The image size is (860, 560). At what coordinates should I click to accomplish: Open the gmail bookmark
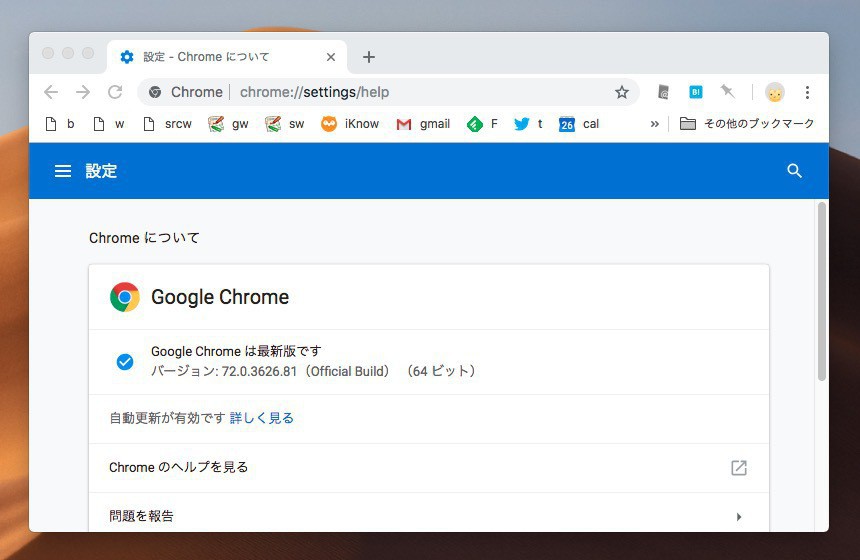pyautogui.click(x=423, y=124)
